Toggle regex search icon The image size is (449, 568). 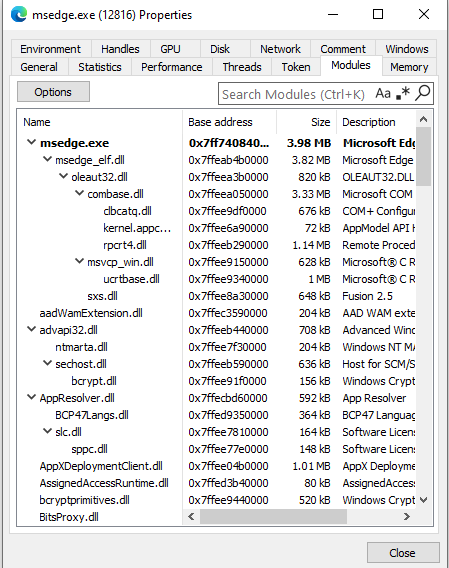coord(403,93)
